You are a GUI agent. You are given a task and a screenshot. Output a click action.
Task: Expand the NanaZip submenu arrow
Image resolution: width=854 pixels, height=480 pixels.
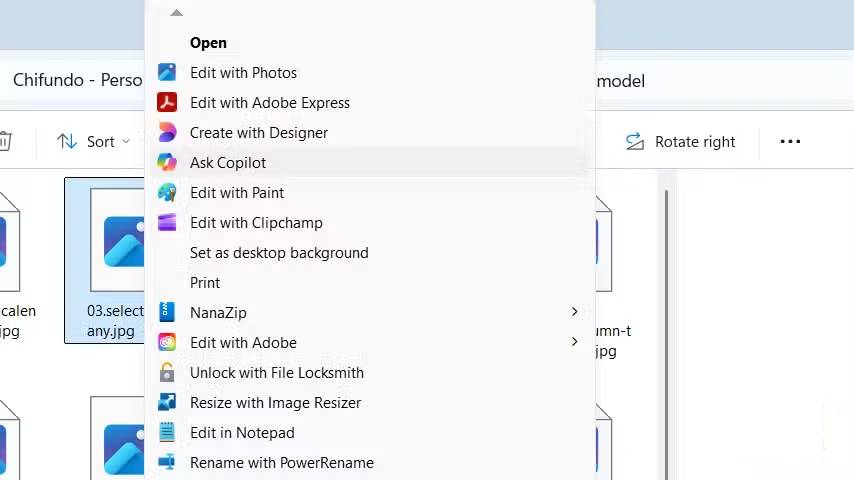click(x=574, y=313)
